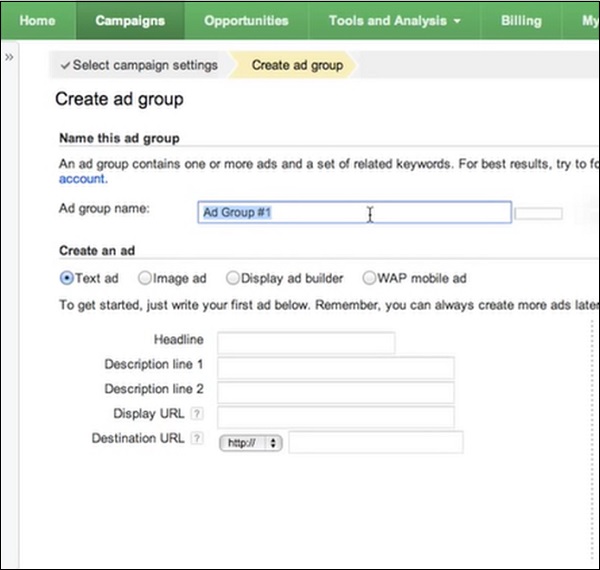Click the Display URL help question mark icon

pos(197,415)
